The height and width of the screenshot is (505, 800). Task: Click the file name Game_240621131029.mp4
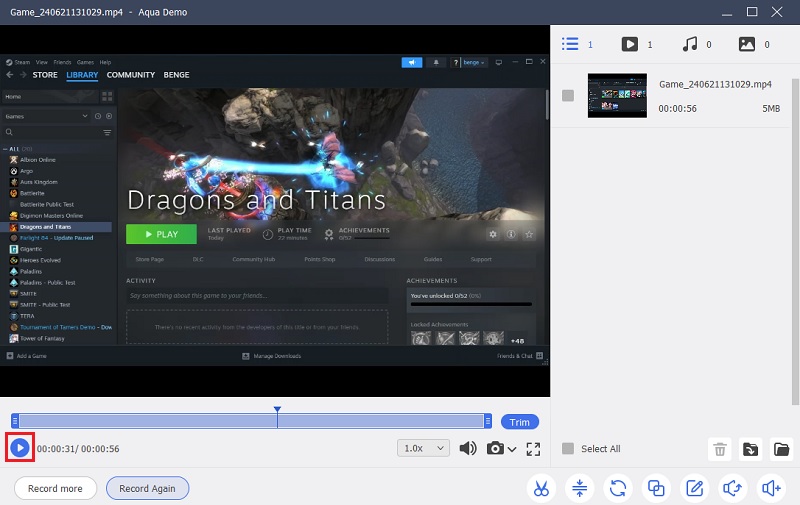click(715, 84)
